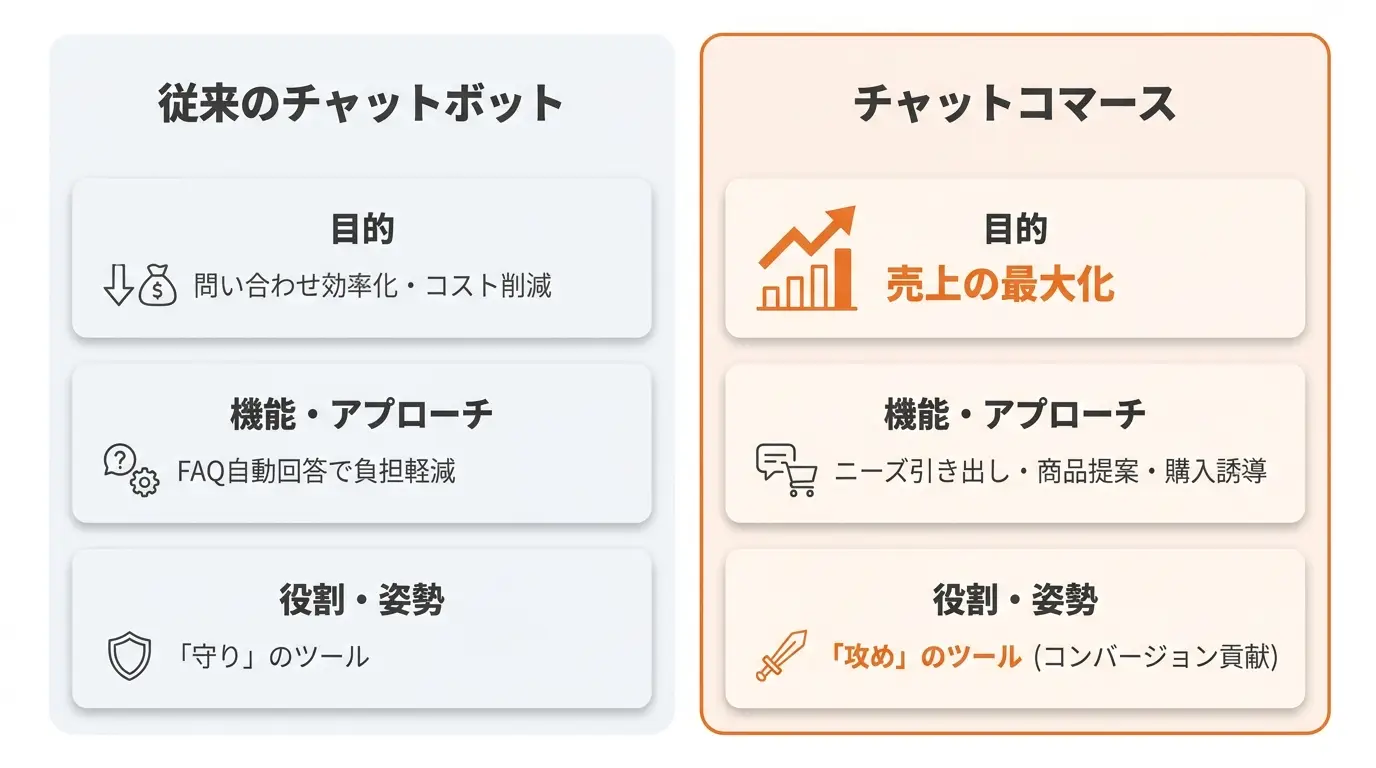The width and height of the screenshot is (1376, 768).
Task: Click the 目的 title in the orange card
Action: point(1015,229)
